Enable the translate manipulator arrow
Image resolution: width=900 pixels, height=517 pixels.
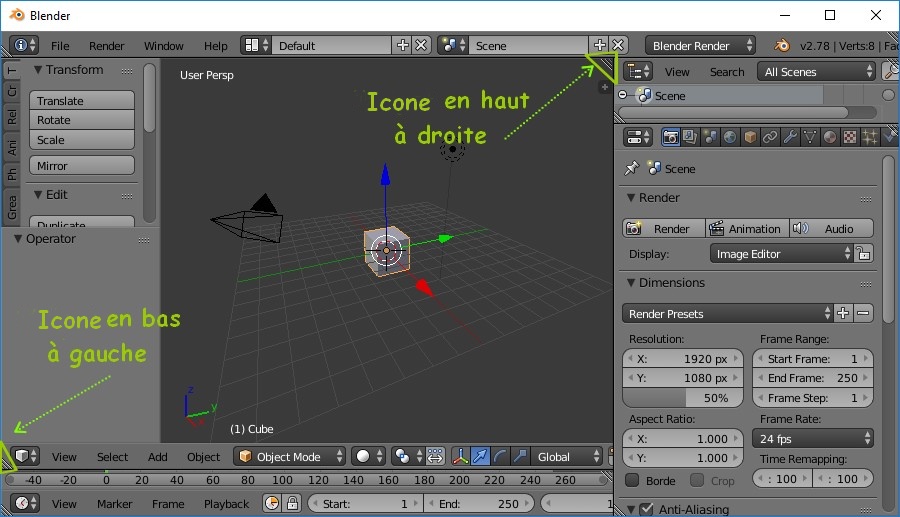(480, 456)
